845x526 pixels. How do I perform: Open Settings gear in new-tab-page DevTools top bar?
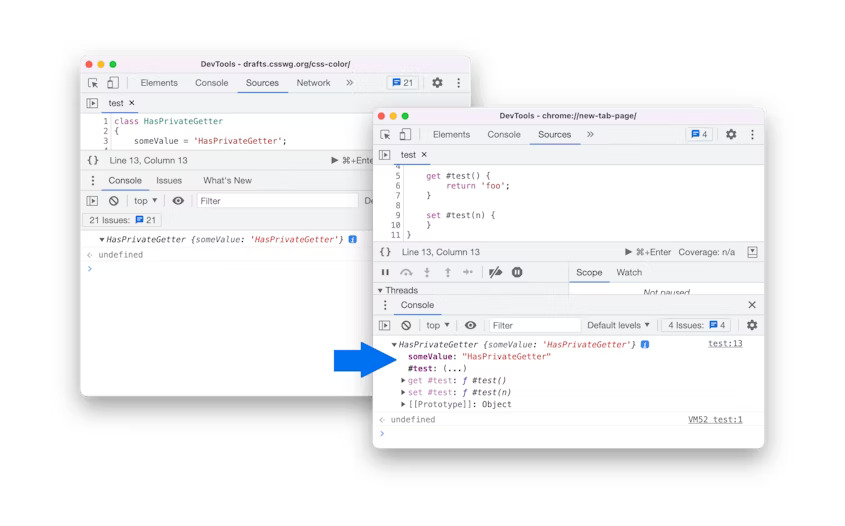[731, 134]
